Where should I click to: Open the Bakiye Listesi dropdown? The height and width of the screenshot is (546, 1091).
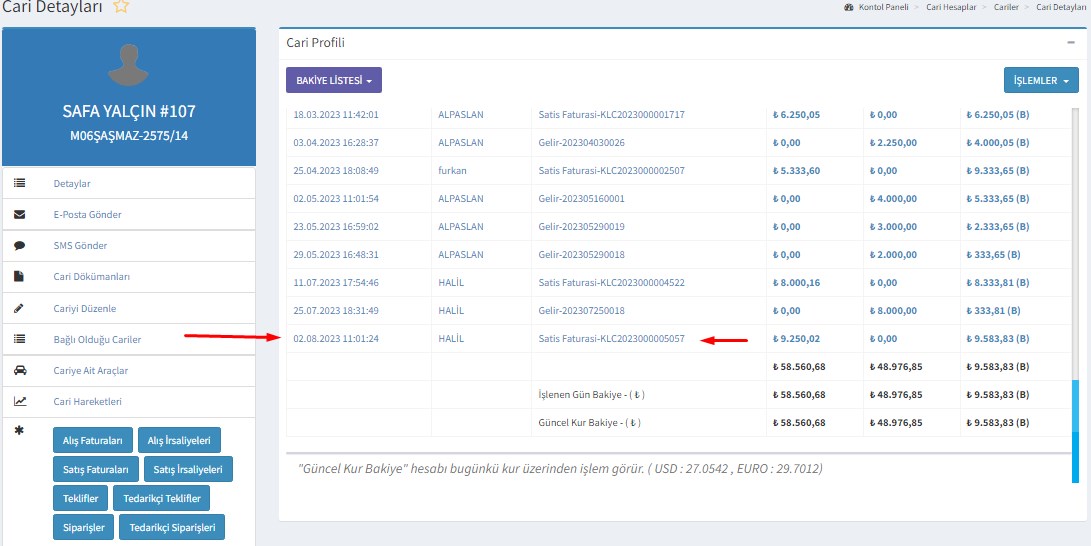click(333, 80)
